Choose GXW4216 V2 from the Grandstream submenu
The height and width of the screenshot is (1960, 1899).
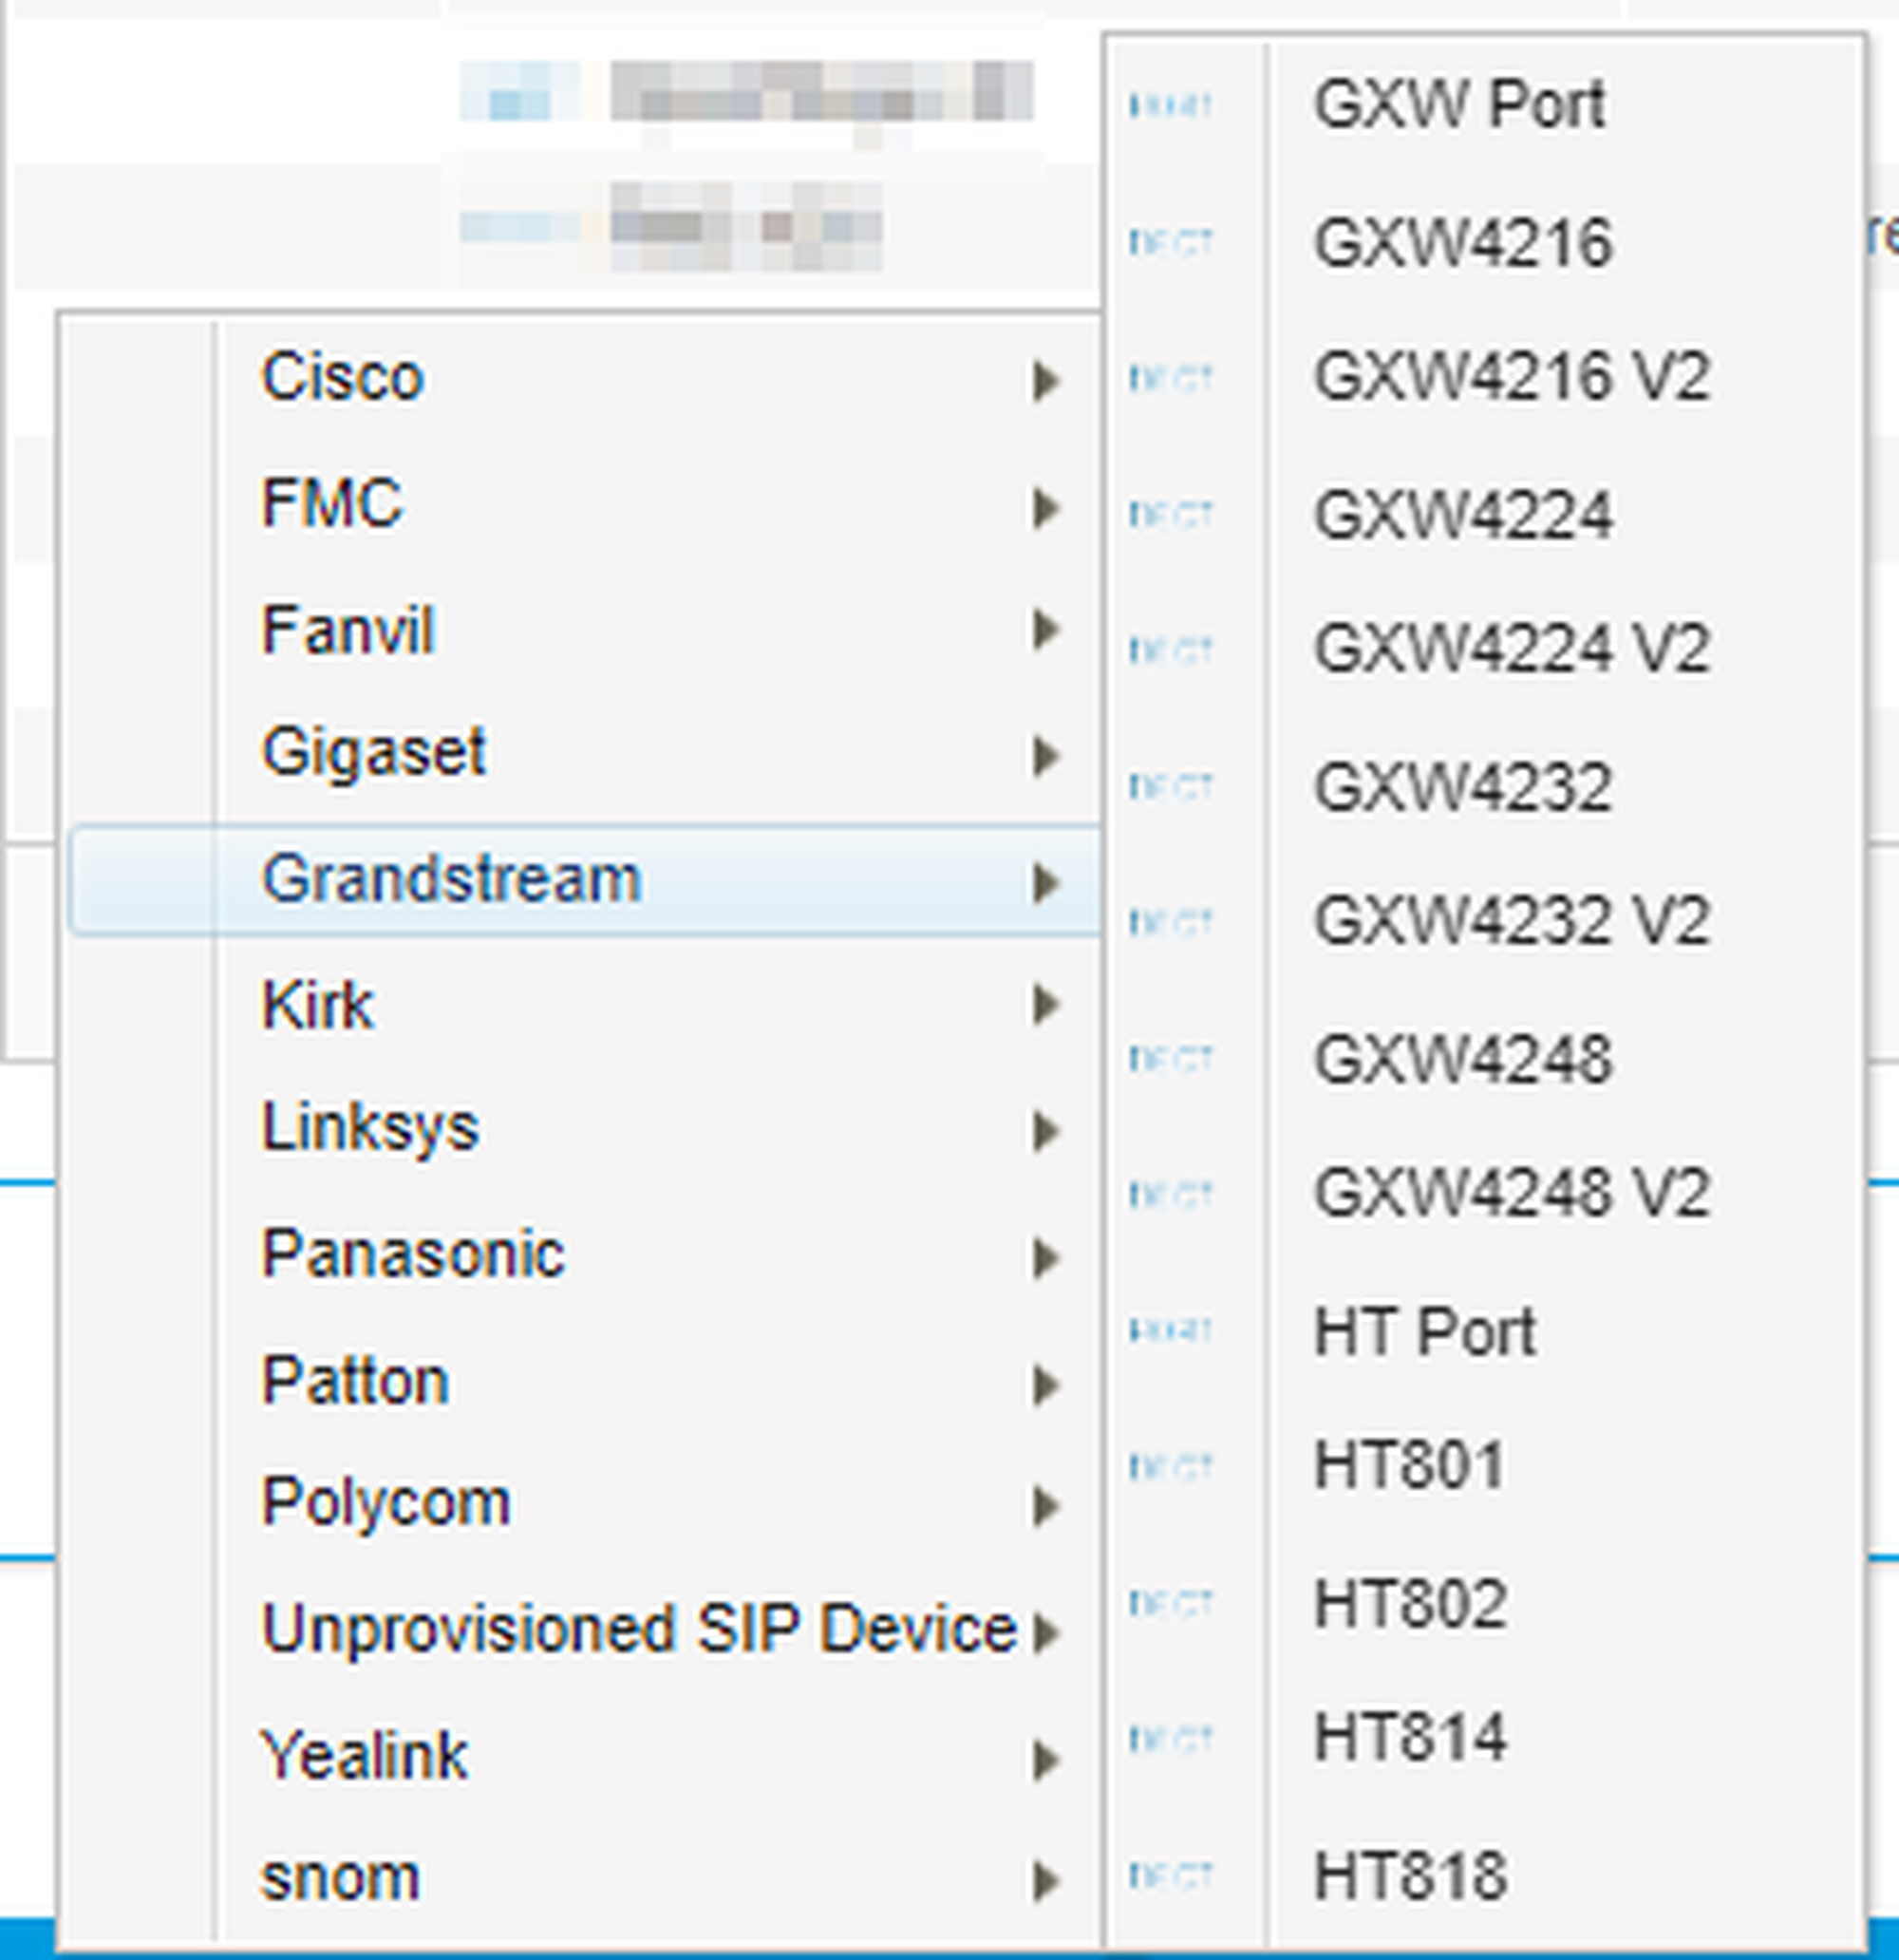pyautogui.click(x=1510, y=378)
